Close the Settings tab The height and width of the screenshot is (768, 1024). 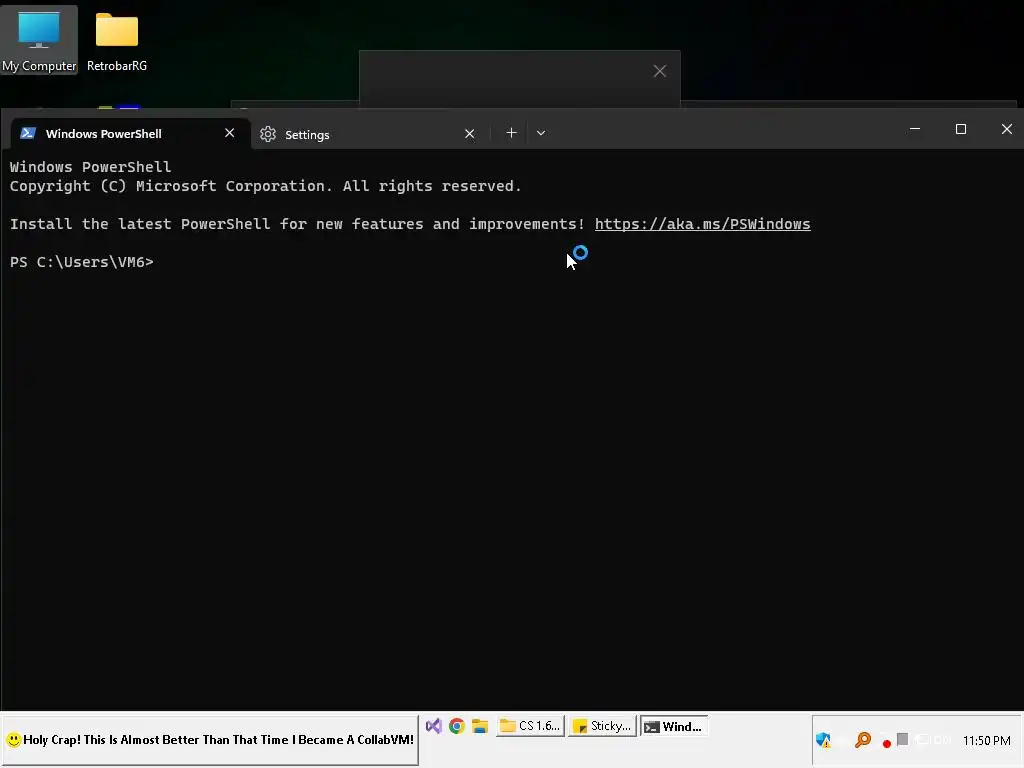pos(470,134)
